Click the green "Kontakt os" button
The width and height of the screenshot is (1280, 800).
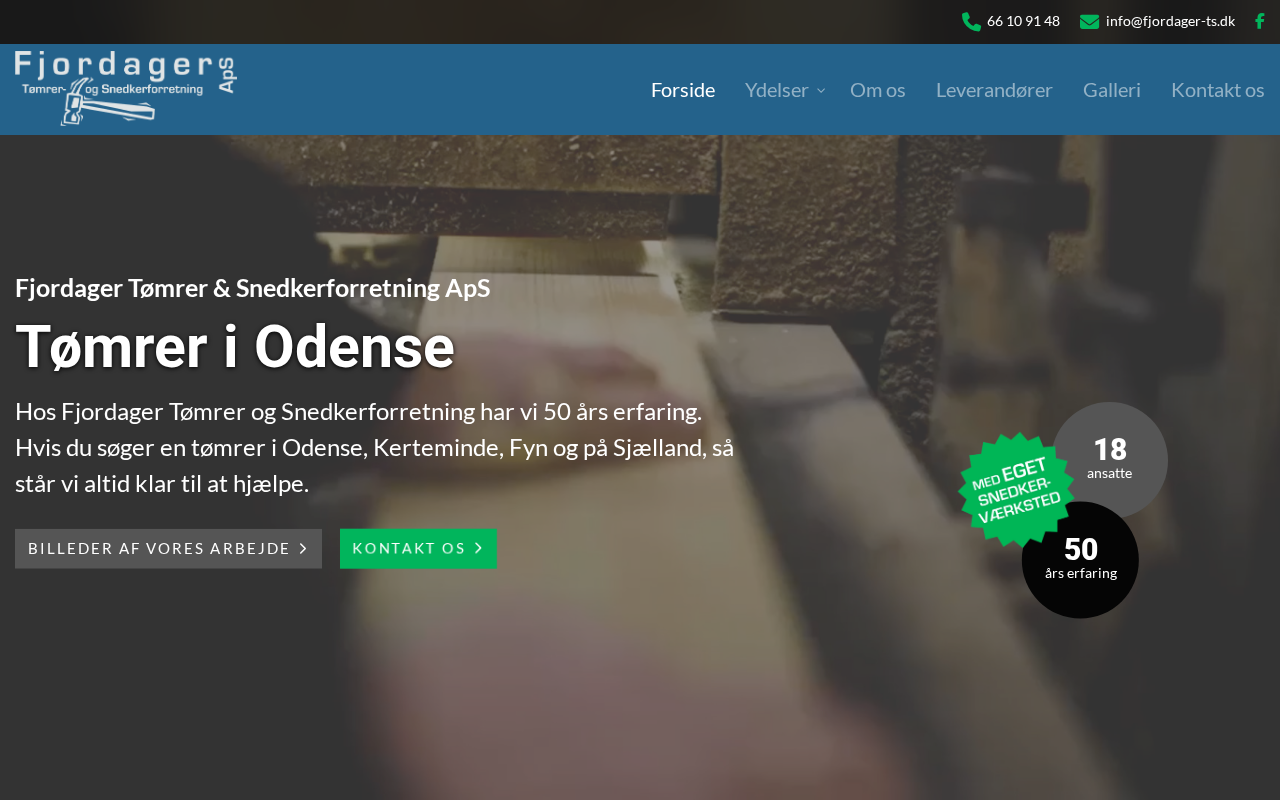[x=418, y=549]
